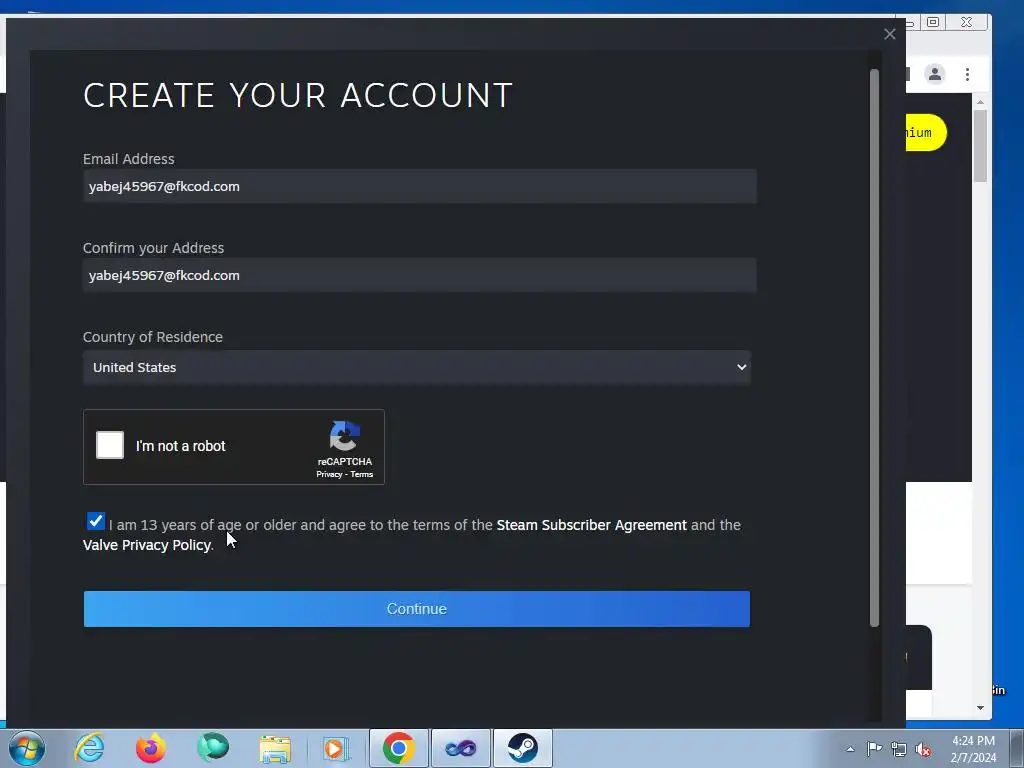
Task: Open the Action Center flag icon
Action: tap(874, 749)
